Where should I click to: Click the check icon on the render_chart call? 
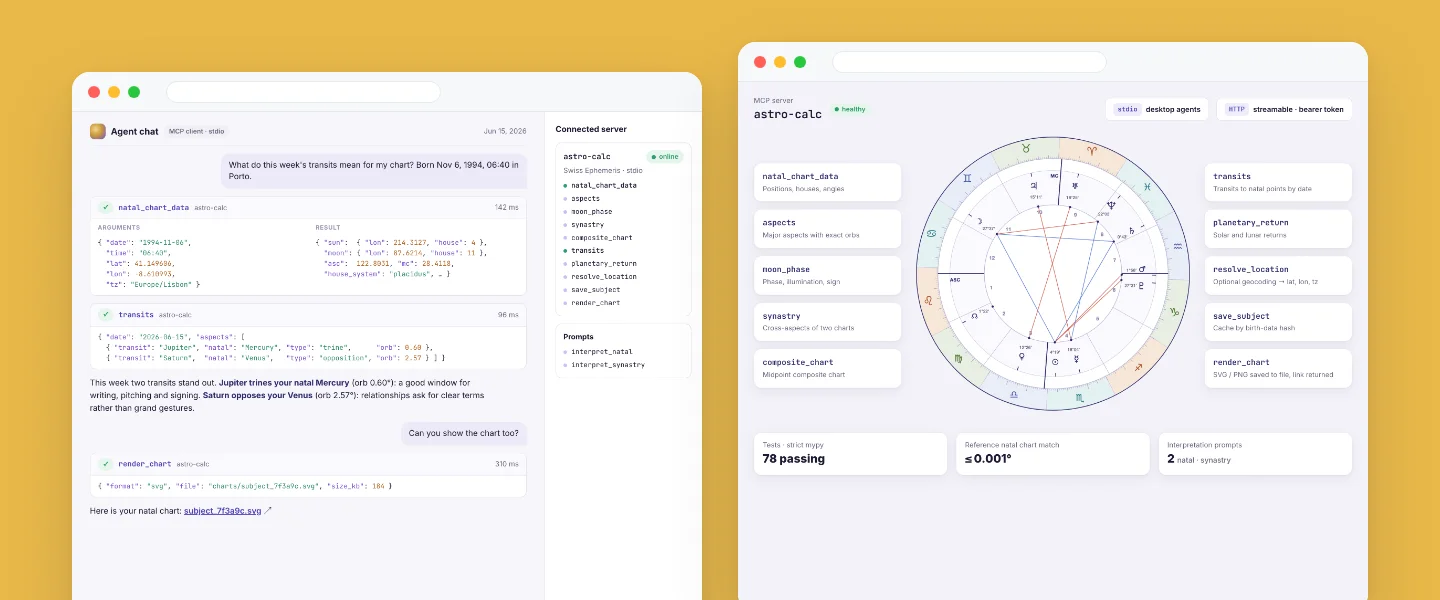tap(106, 464)
